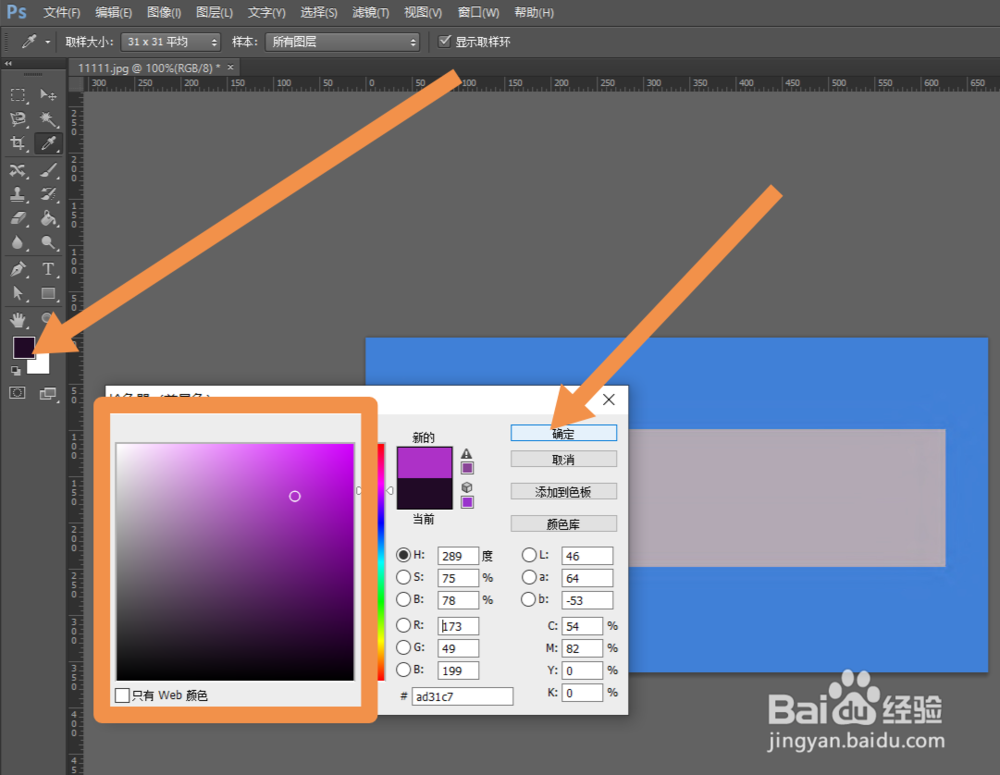Open the 视图(V) menu
1000x775 pixels.
click(423, 13)
